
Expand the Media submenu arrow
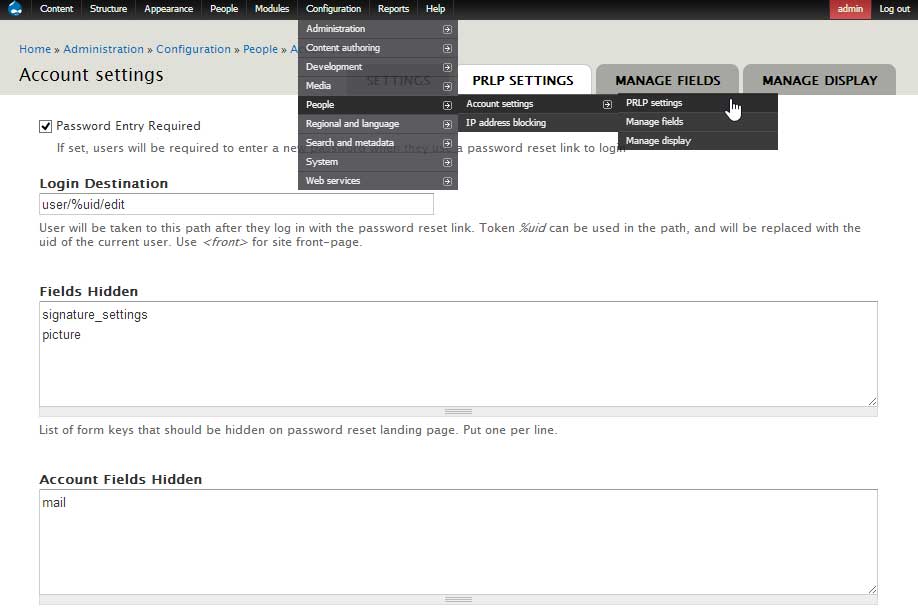tap(447, 85)
